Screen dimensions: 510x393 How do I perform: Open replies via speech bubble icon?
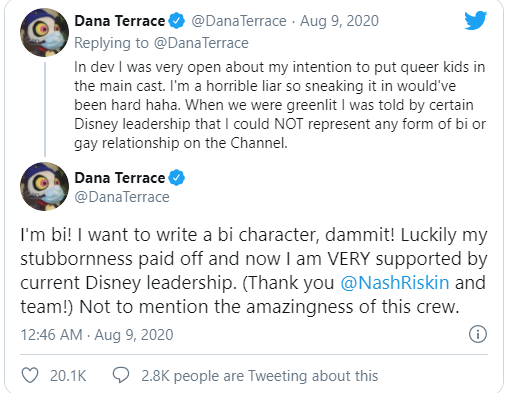(121, 375)
